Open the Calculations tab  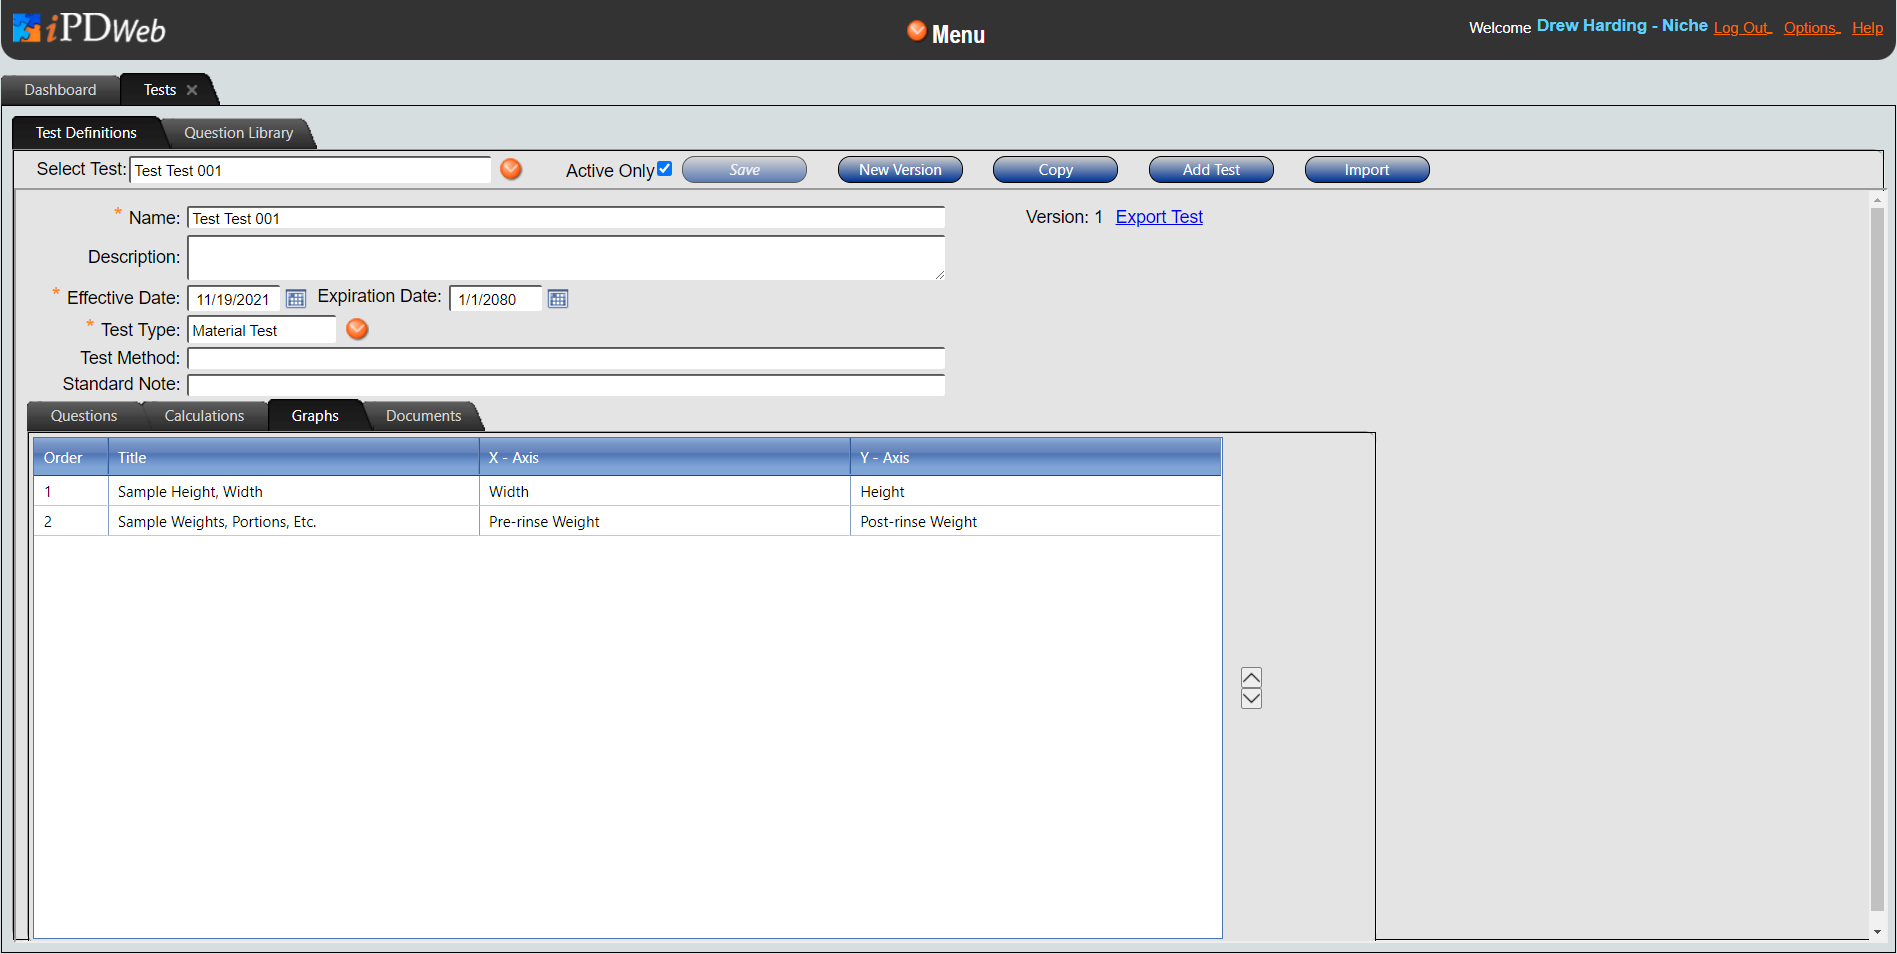[204, 416]
